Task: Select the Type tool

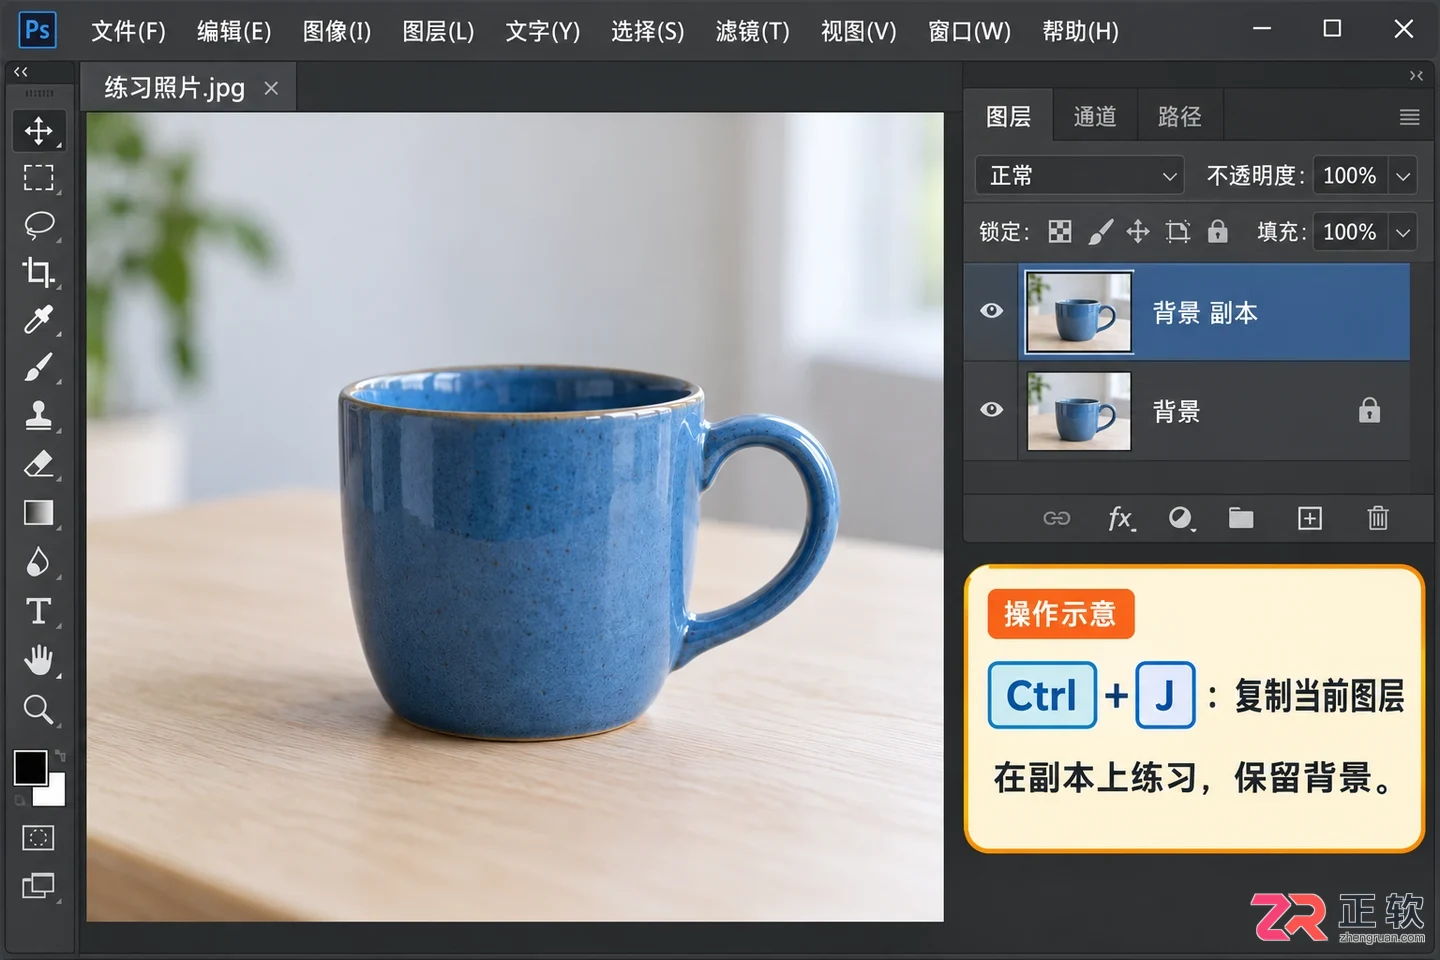Action: pos(39,611)
